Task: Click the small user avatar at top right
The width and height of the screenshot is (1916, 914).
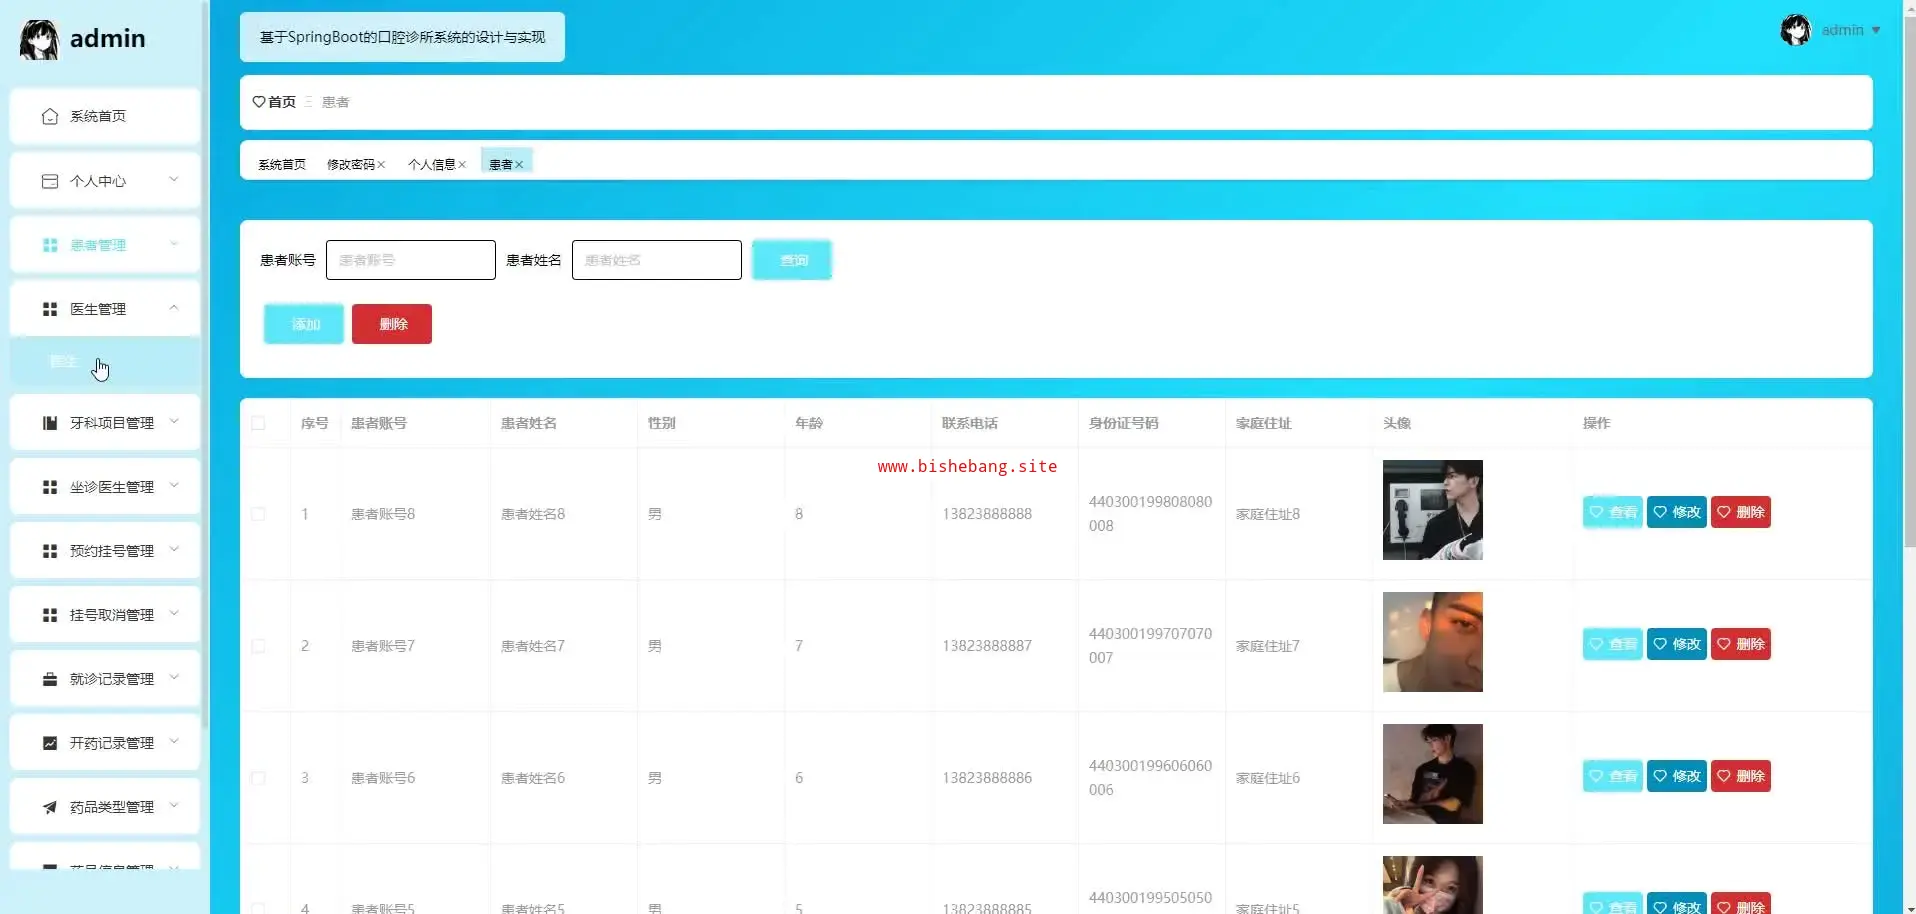Action: coord(1796,30)
